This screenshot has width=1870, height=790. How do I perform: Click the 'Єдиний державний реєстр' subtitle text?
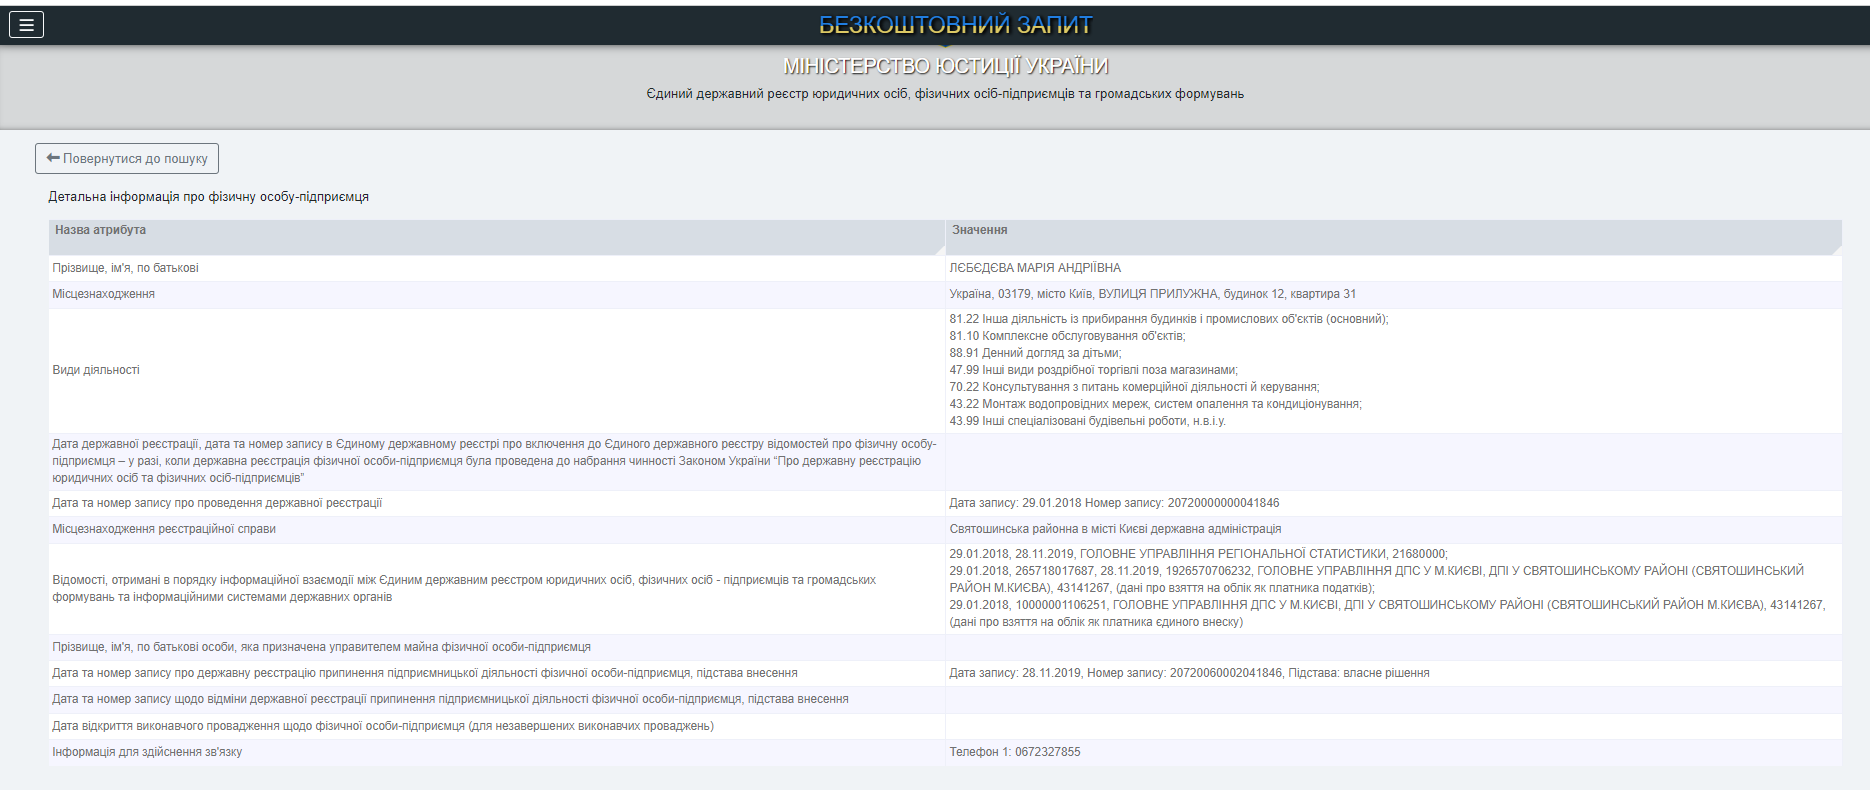(945, 94)
